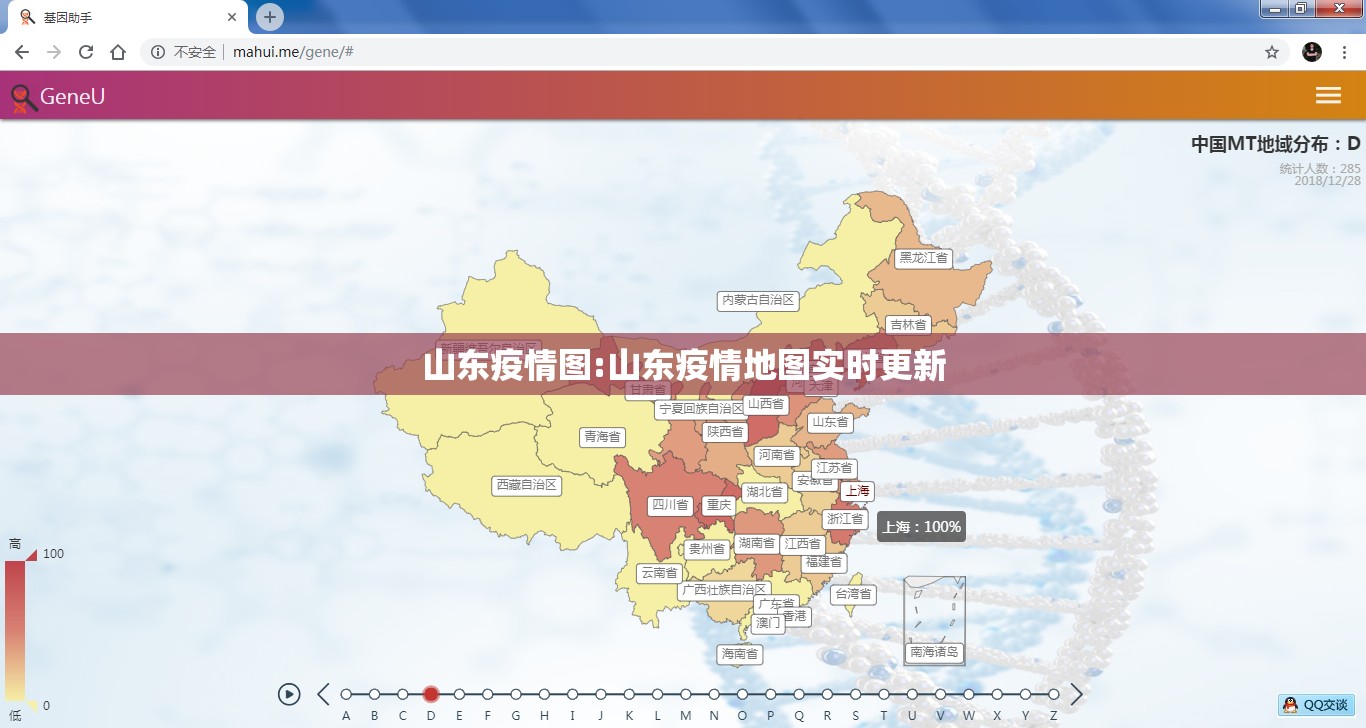Click the 海南省 map label
The image size is (1366, 728).
[740, 654]
